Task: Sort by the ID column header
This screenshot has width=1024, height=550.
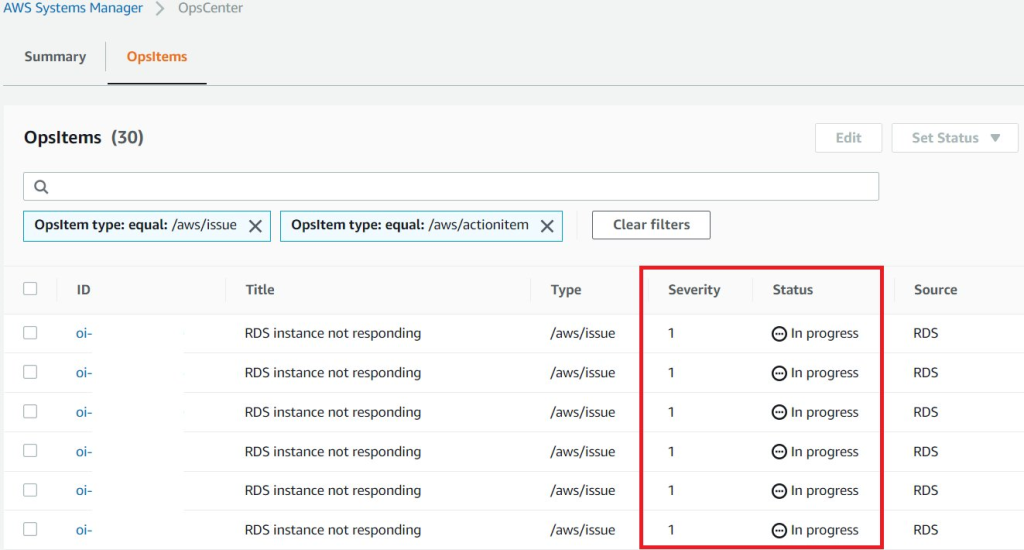Action: click(84, 289)
